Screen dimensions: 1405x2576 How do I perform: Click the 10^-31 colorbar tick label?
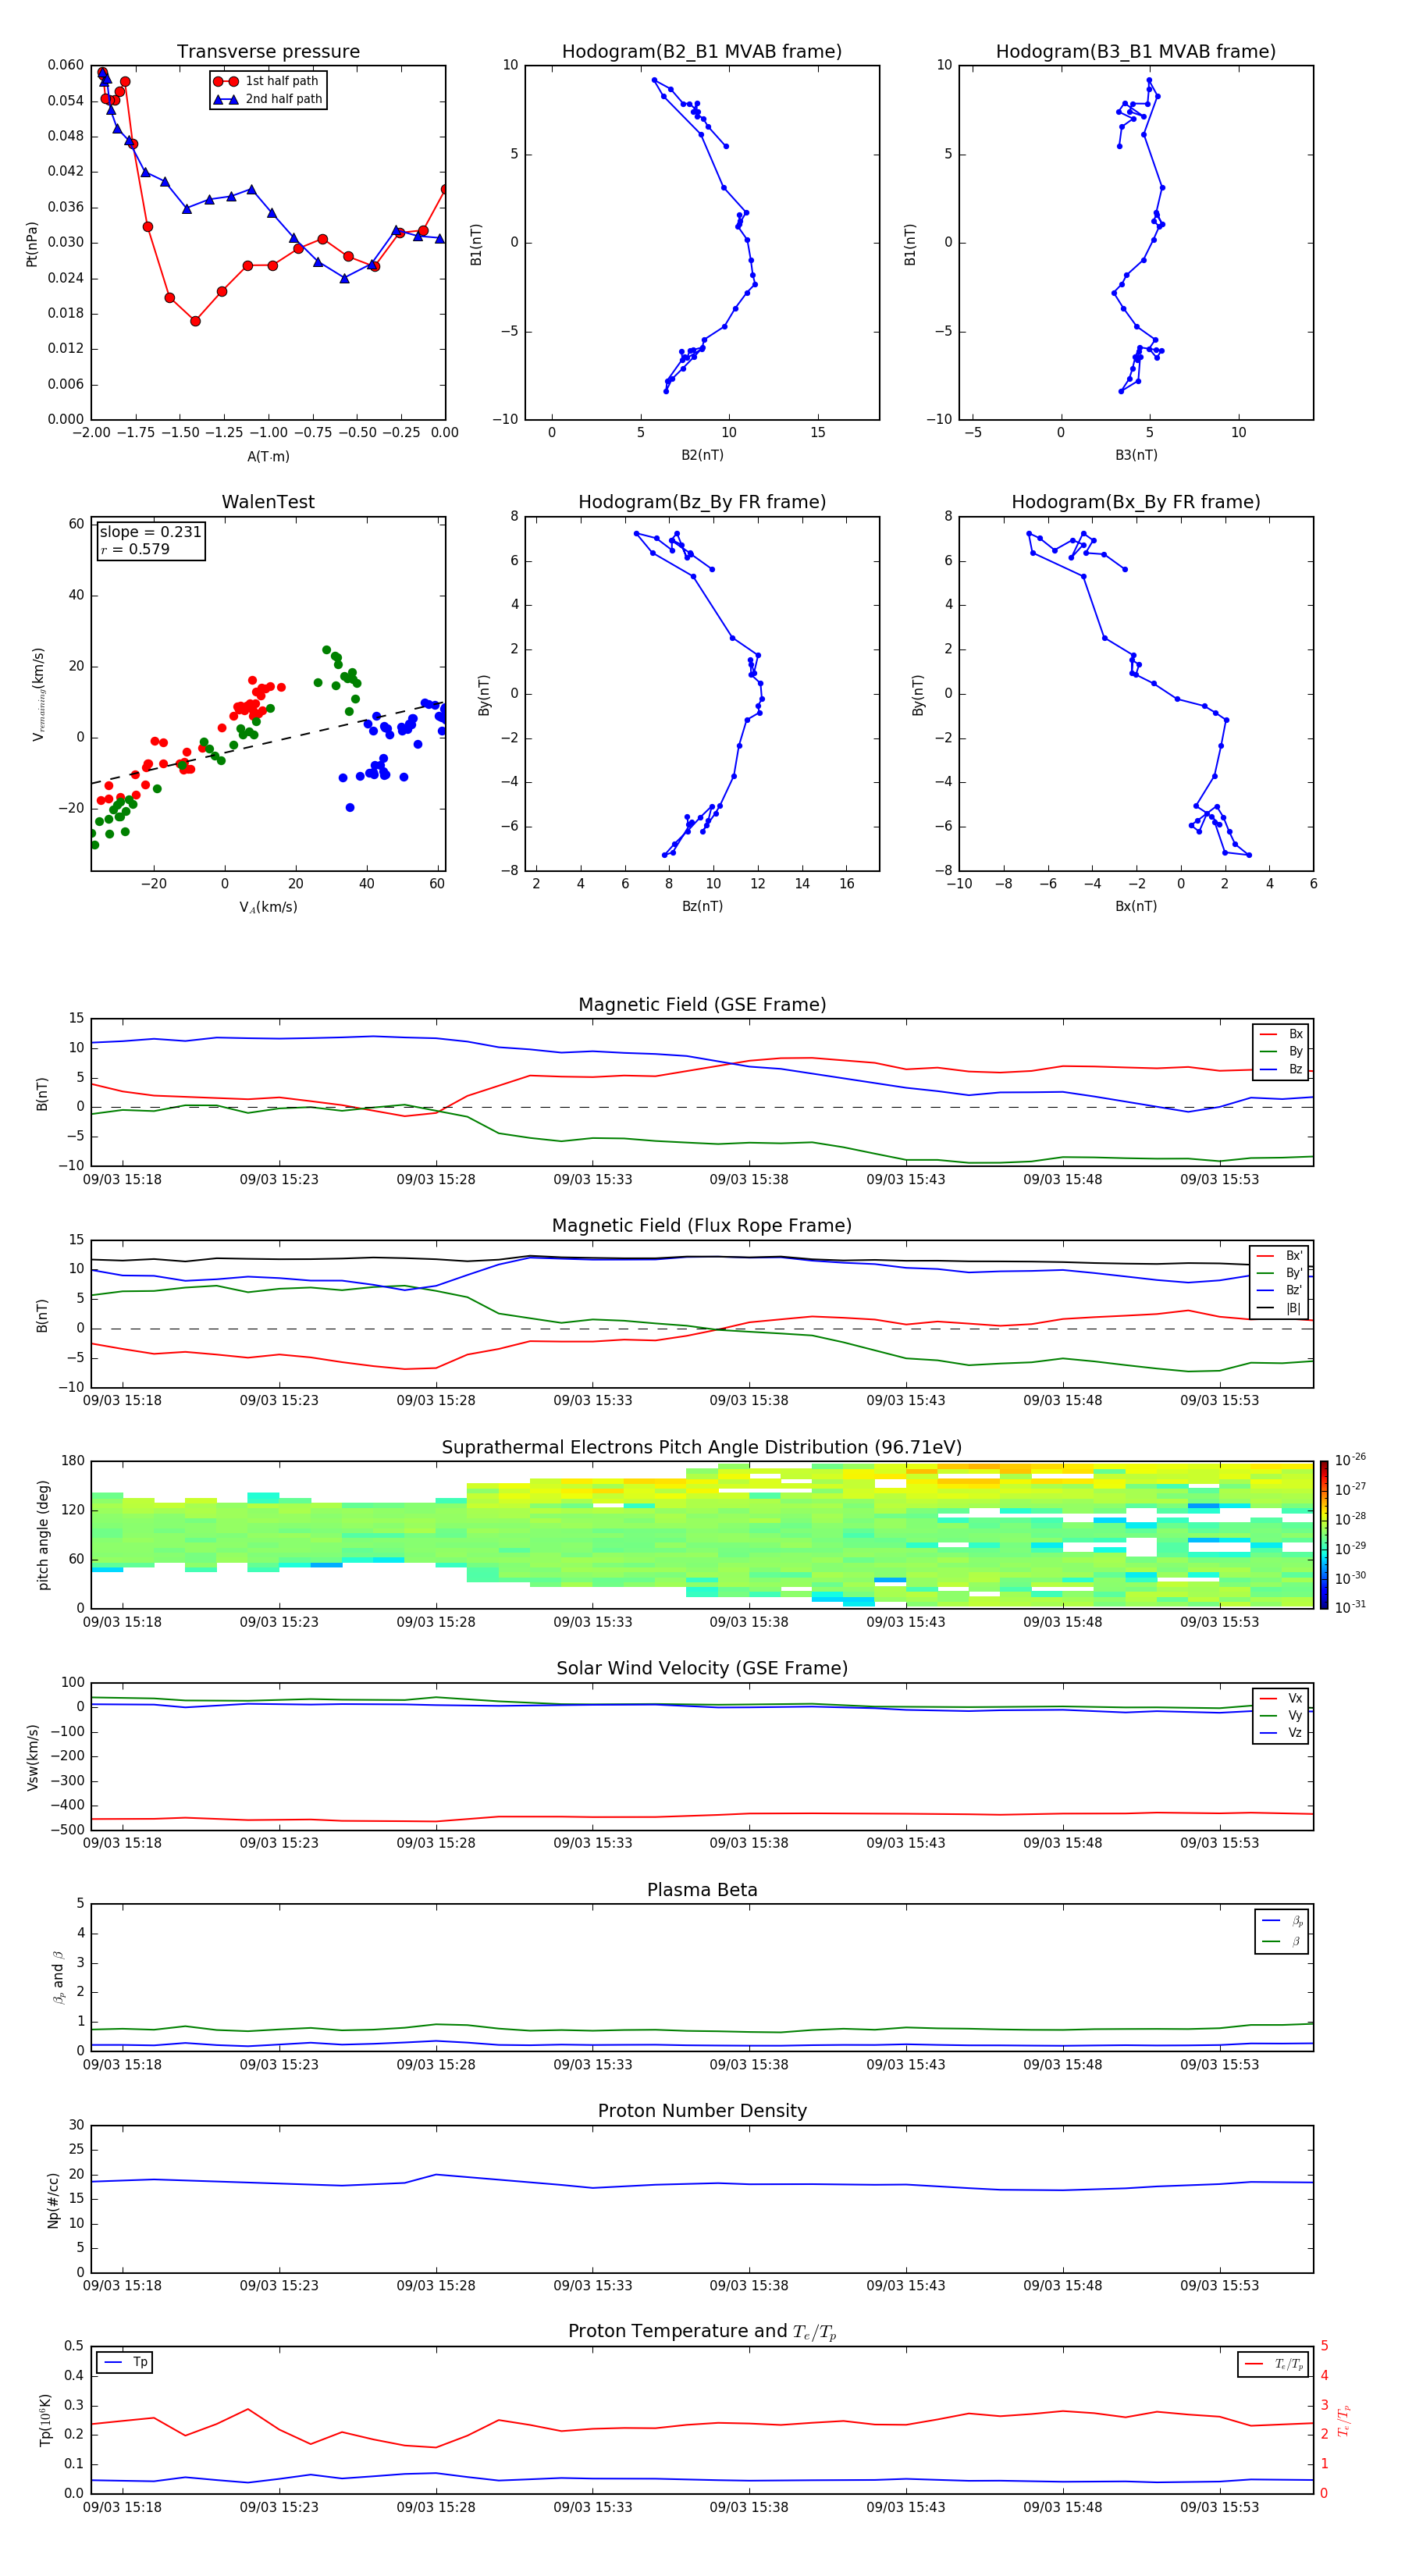[x=1350, y=1607]
